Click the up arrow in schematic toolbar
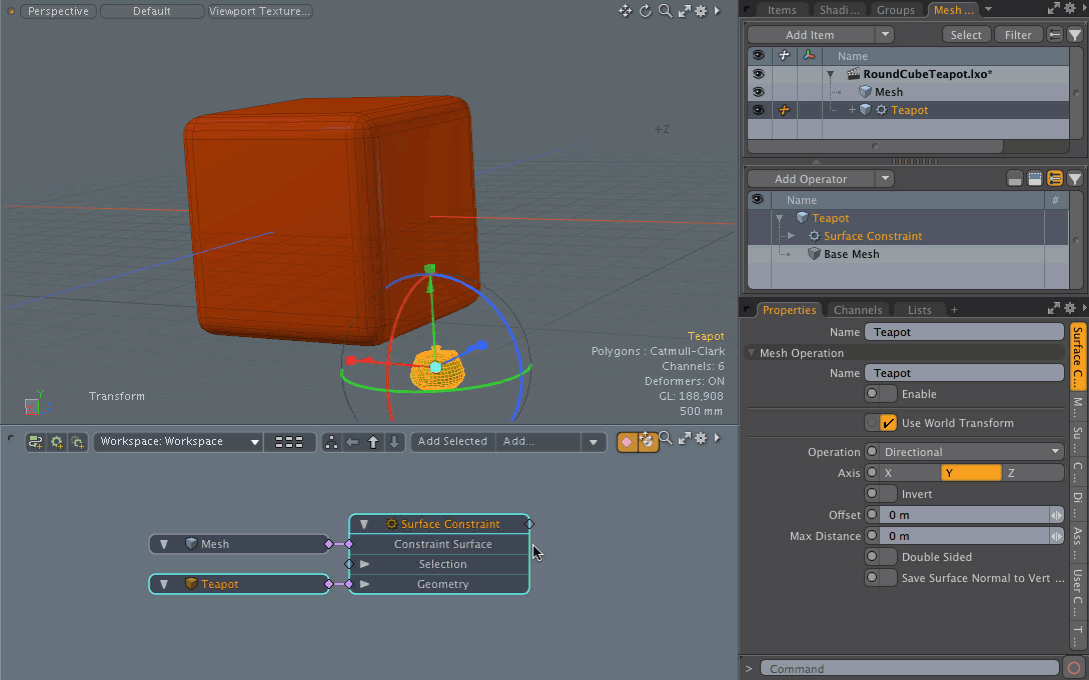The height and width of the screenshot is (680, 1089). [x=373, y=442]
